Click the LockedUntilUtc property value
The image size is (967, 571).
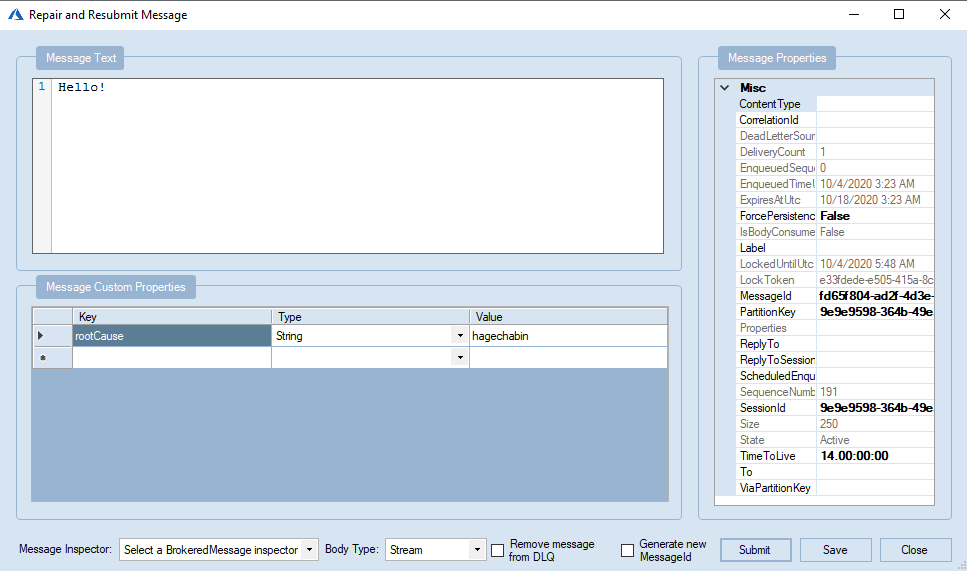pos(875,264)
